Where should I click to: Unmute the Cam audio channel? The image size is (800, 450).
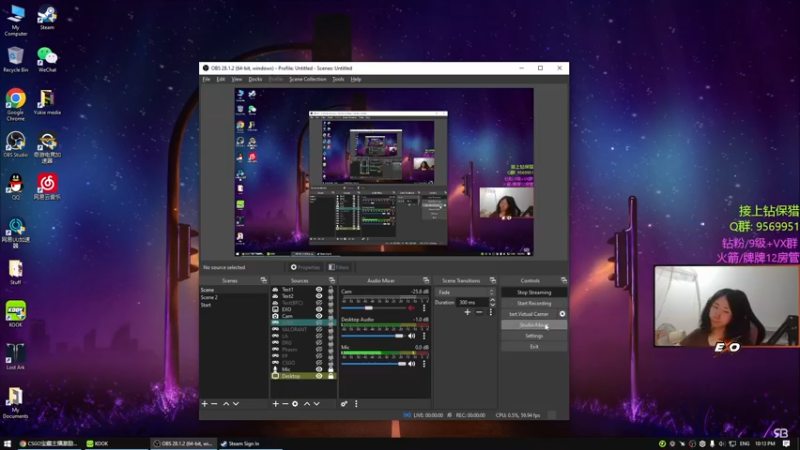[x=412, y=308]
